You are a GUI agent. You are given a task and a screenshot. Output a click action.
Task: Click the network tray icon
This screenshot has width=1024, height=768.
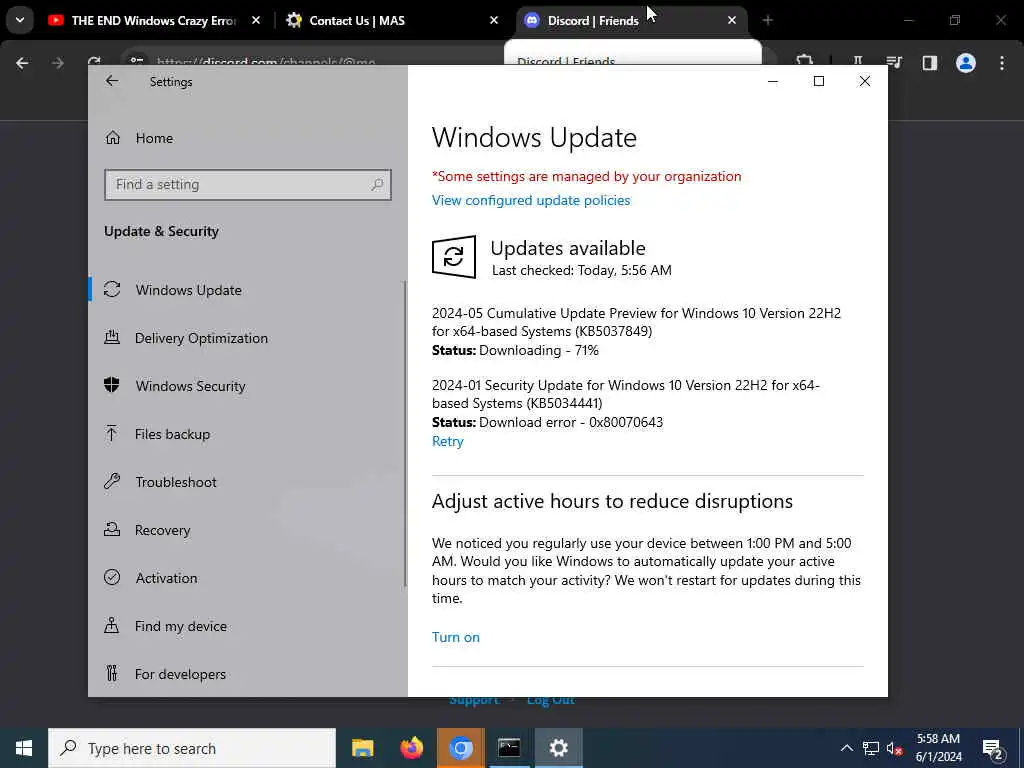tap(871, 748)
